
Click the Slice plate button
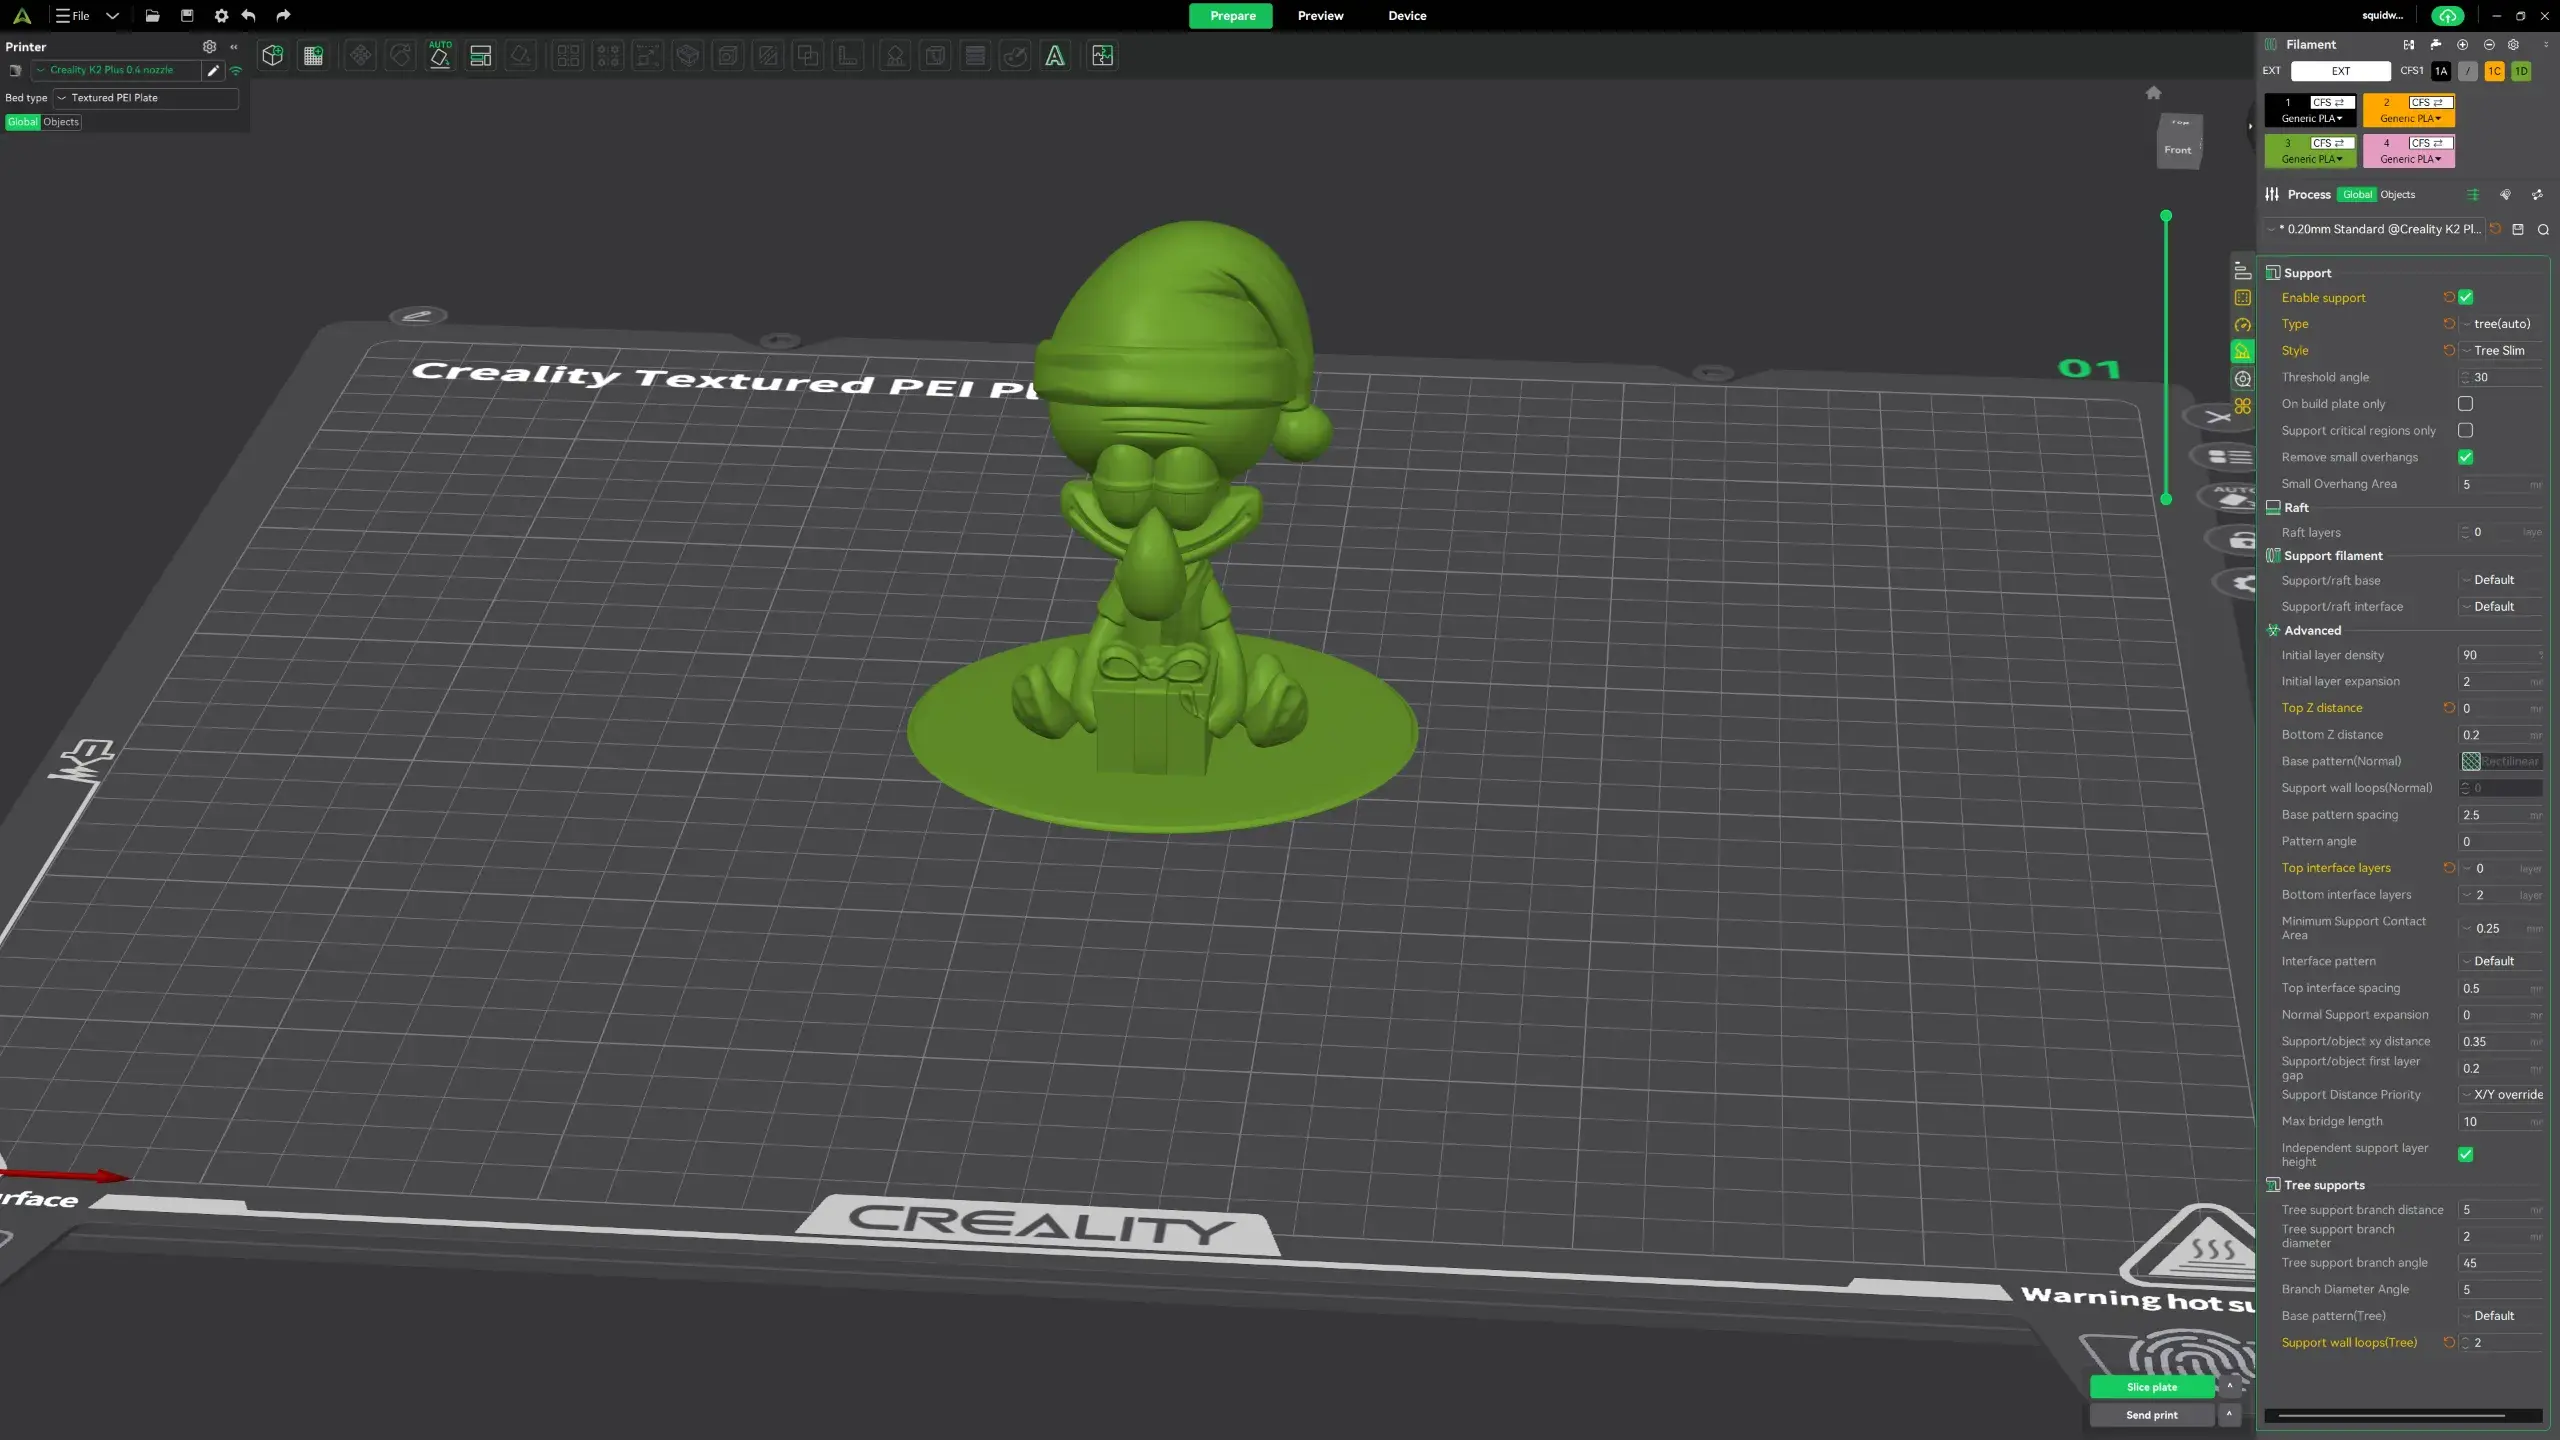(x=2152, y=1387)
